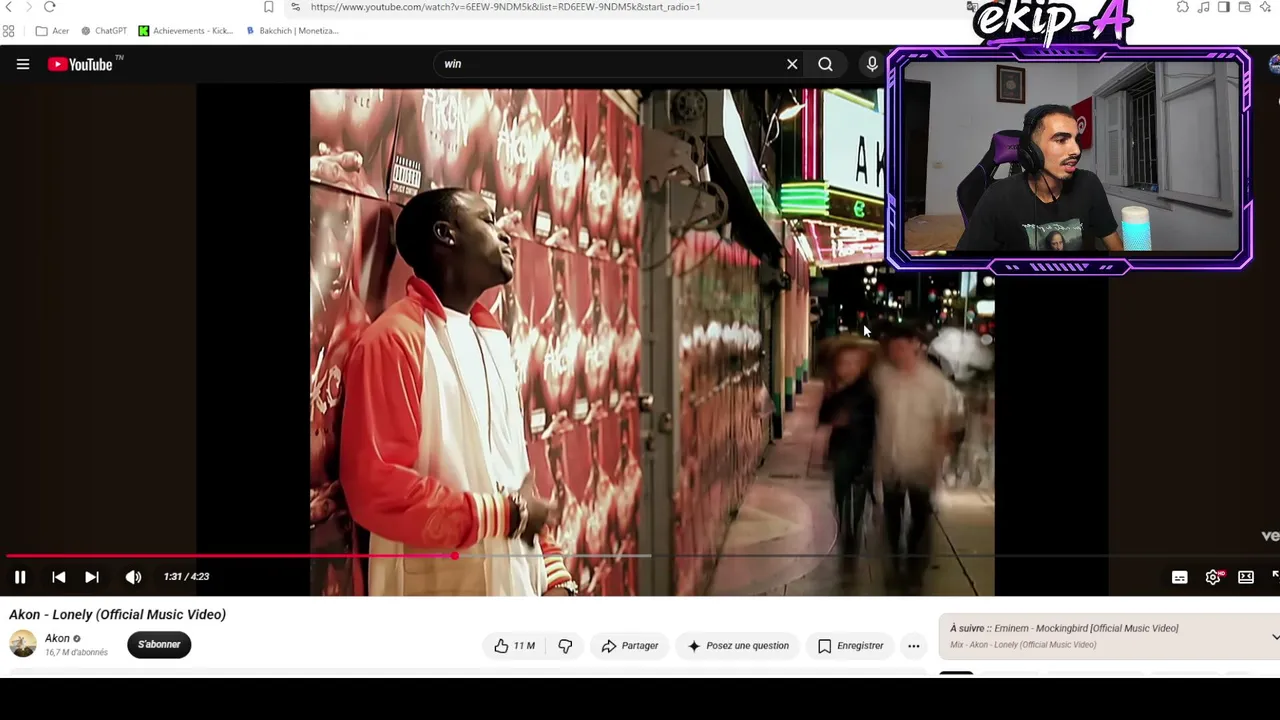This screenshot has height=720, width=1280.
Task: Open the browser wallet icon
Action: (1245, 7)
